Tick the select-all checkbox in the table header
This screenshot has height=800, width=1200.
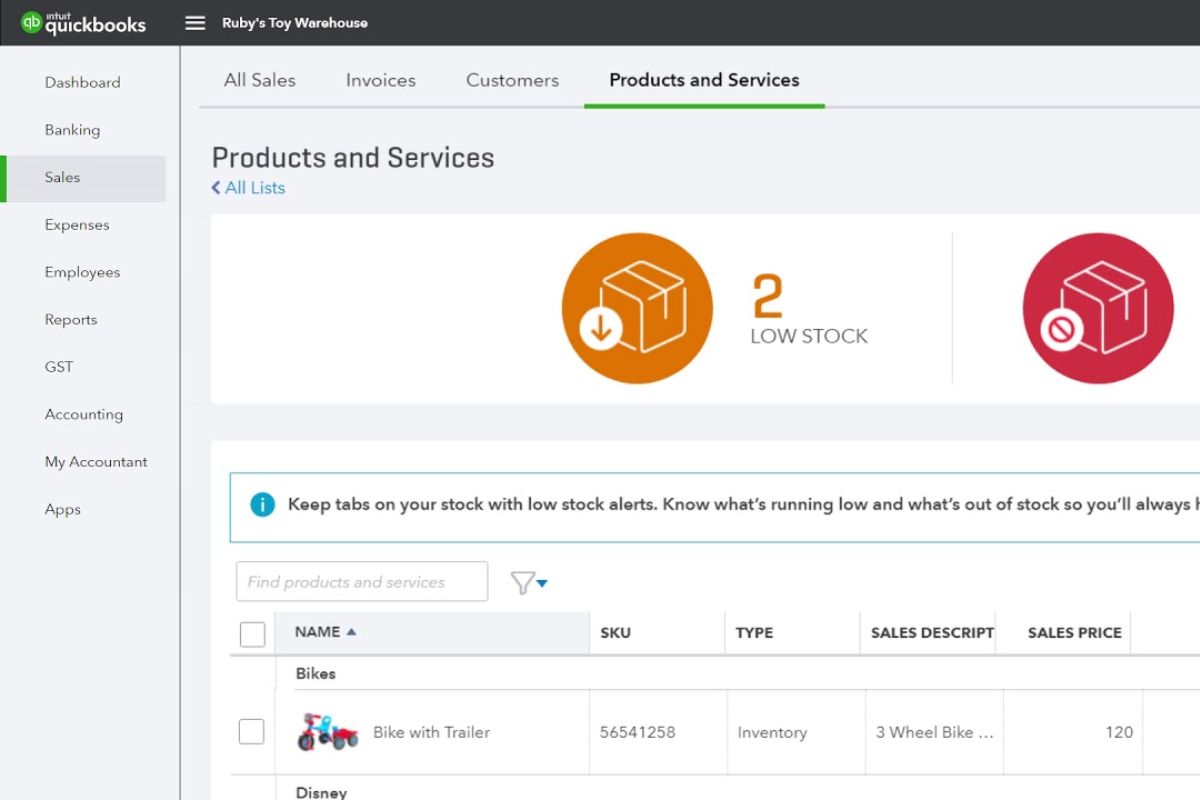click(x=253, y=634)
